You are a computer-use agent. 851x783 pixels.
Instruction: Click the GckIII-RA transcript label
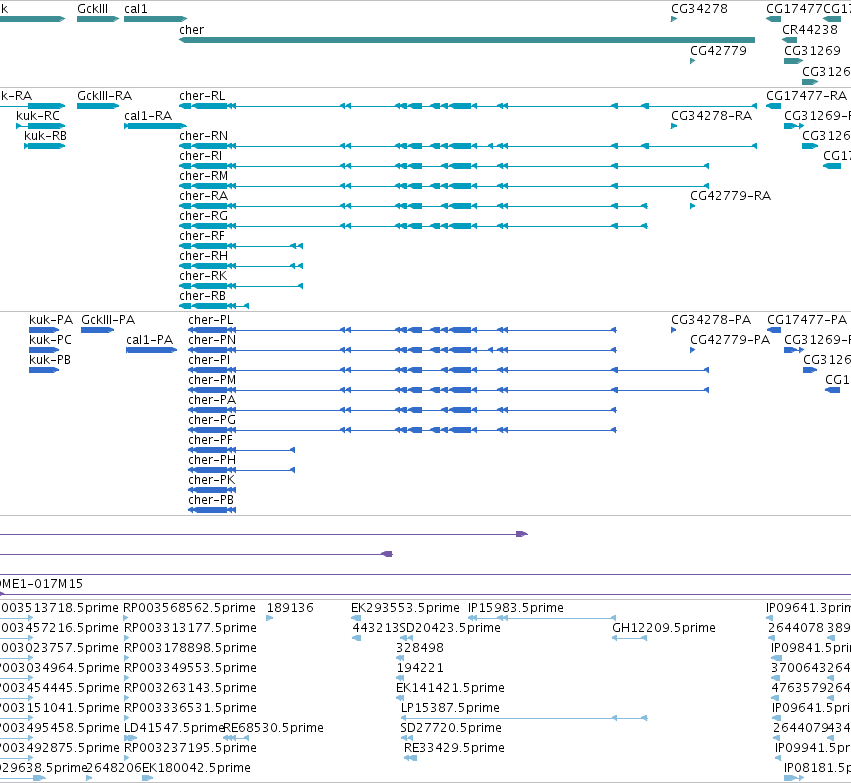104,96
